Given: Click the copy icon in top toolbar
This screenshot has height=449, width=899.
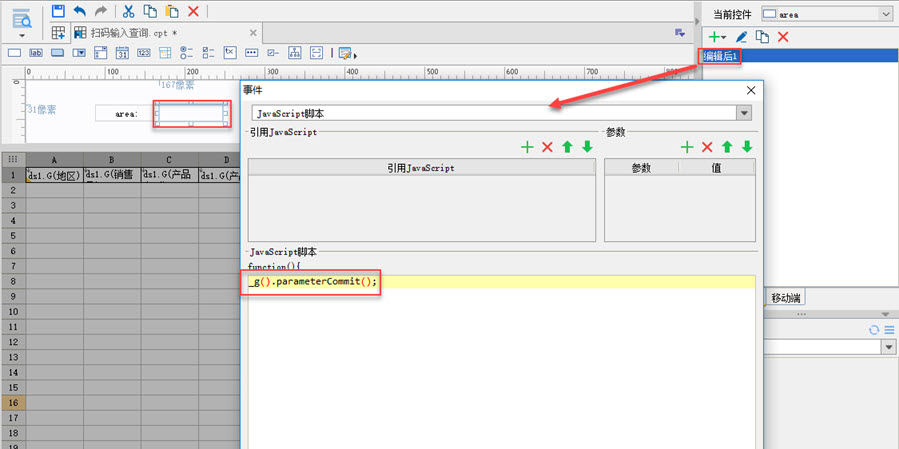Looking at the screenshot, I should (150, 10).
